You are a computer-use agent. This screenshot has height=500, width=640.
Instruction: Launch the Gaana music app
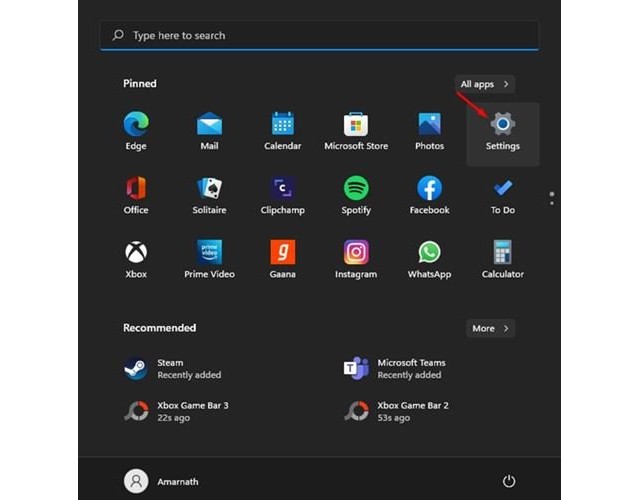(282, 260)
